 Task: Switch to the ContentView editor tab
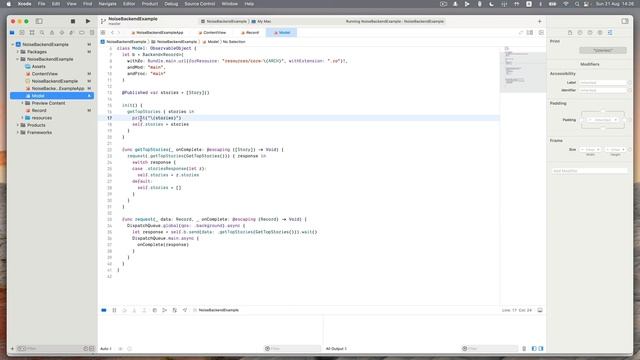(212, 33)
